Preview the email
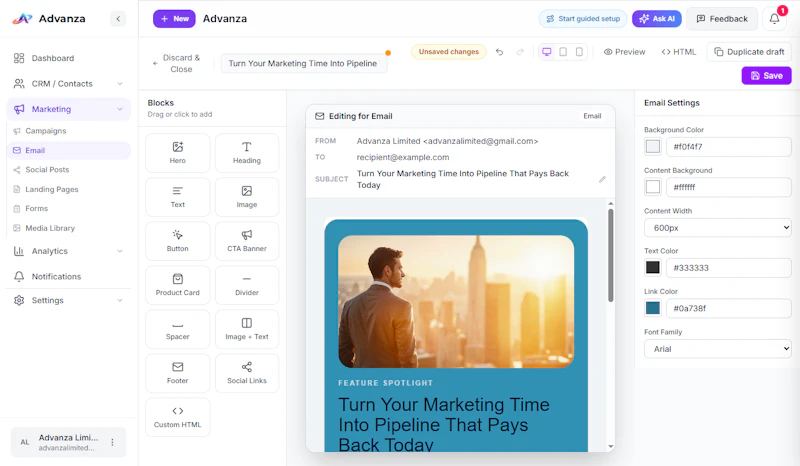The image size is (800, 466). click(624, 52)
